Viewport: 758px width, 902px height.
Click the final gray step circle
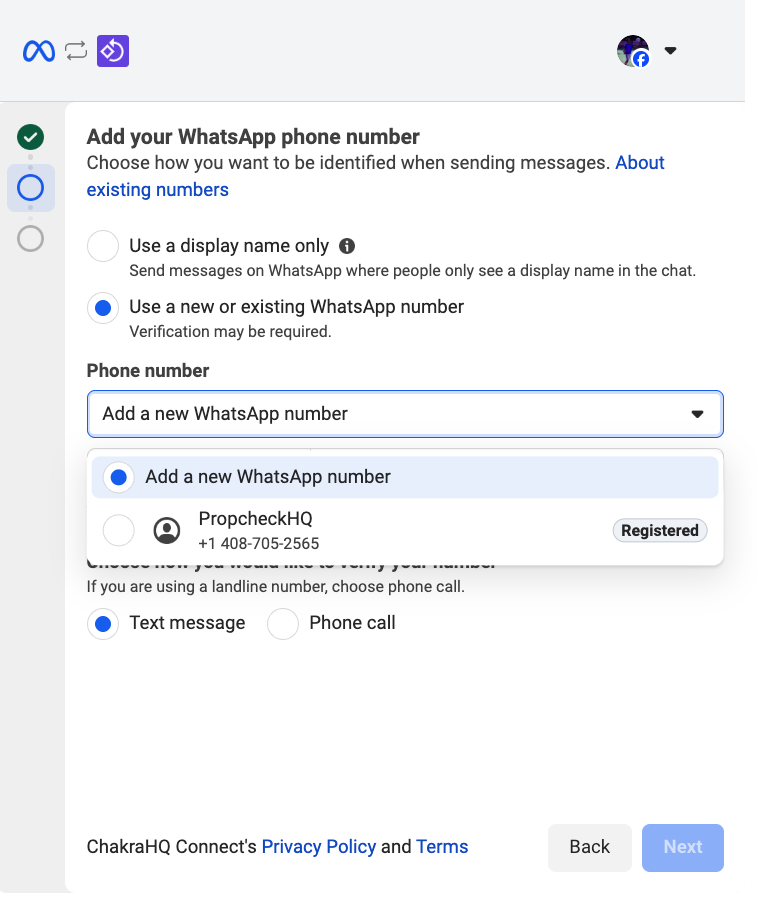31,238
